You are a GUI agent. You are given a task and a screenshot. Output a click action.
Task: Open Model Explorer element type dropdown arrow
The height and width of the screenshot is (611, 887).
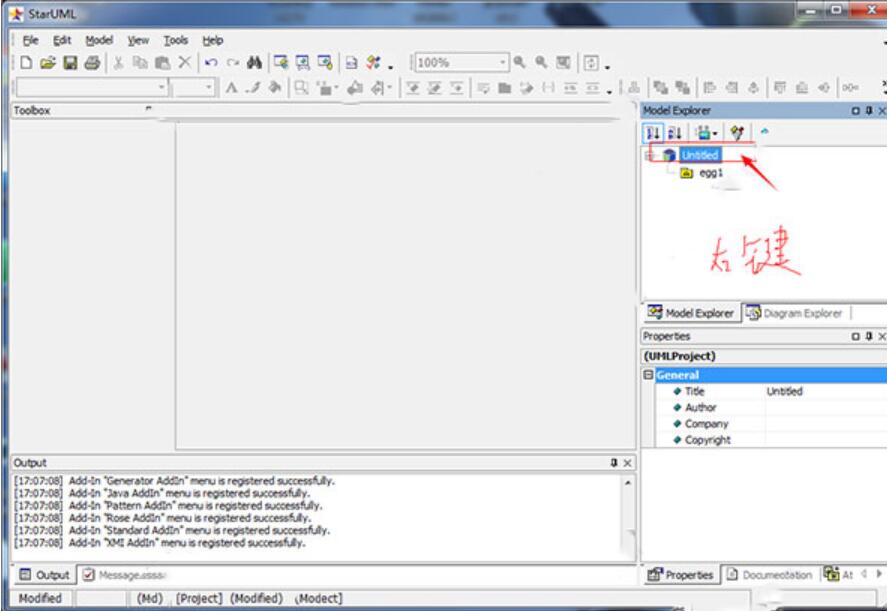pos(715,134)
